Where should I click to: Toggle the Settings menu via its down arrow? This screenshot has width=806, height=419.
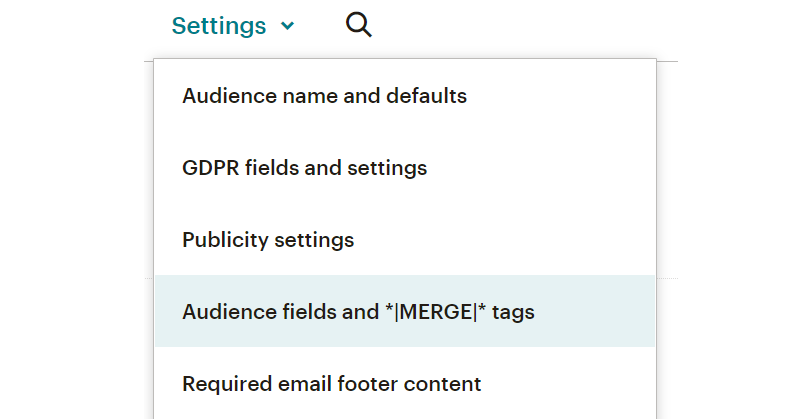tap(288, 26)
